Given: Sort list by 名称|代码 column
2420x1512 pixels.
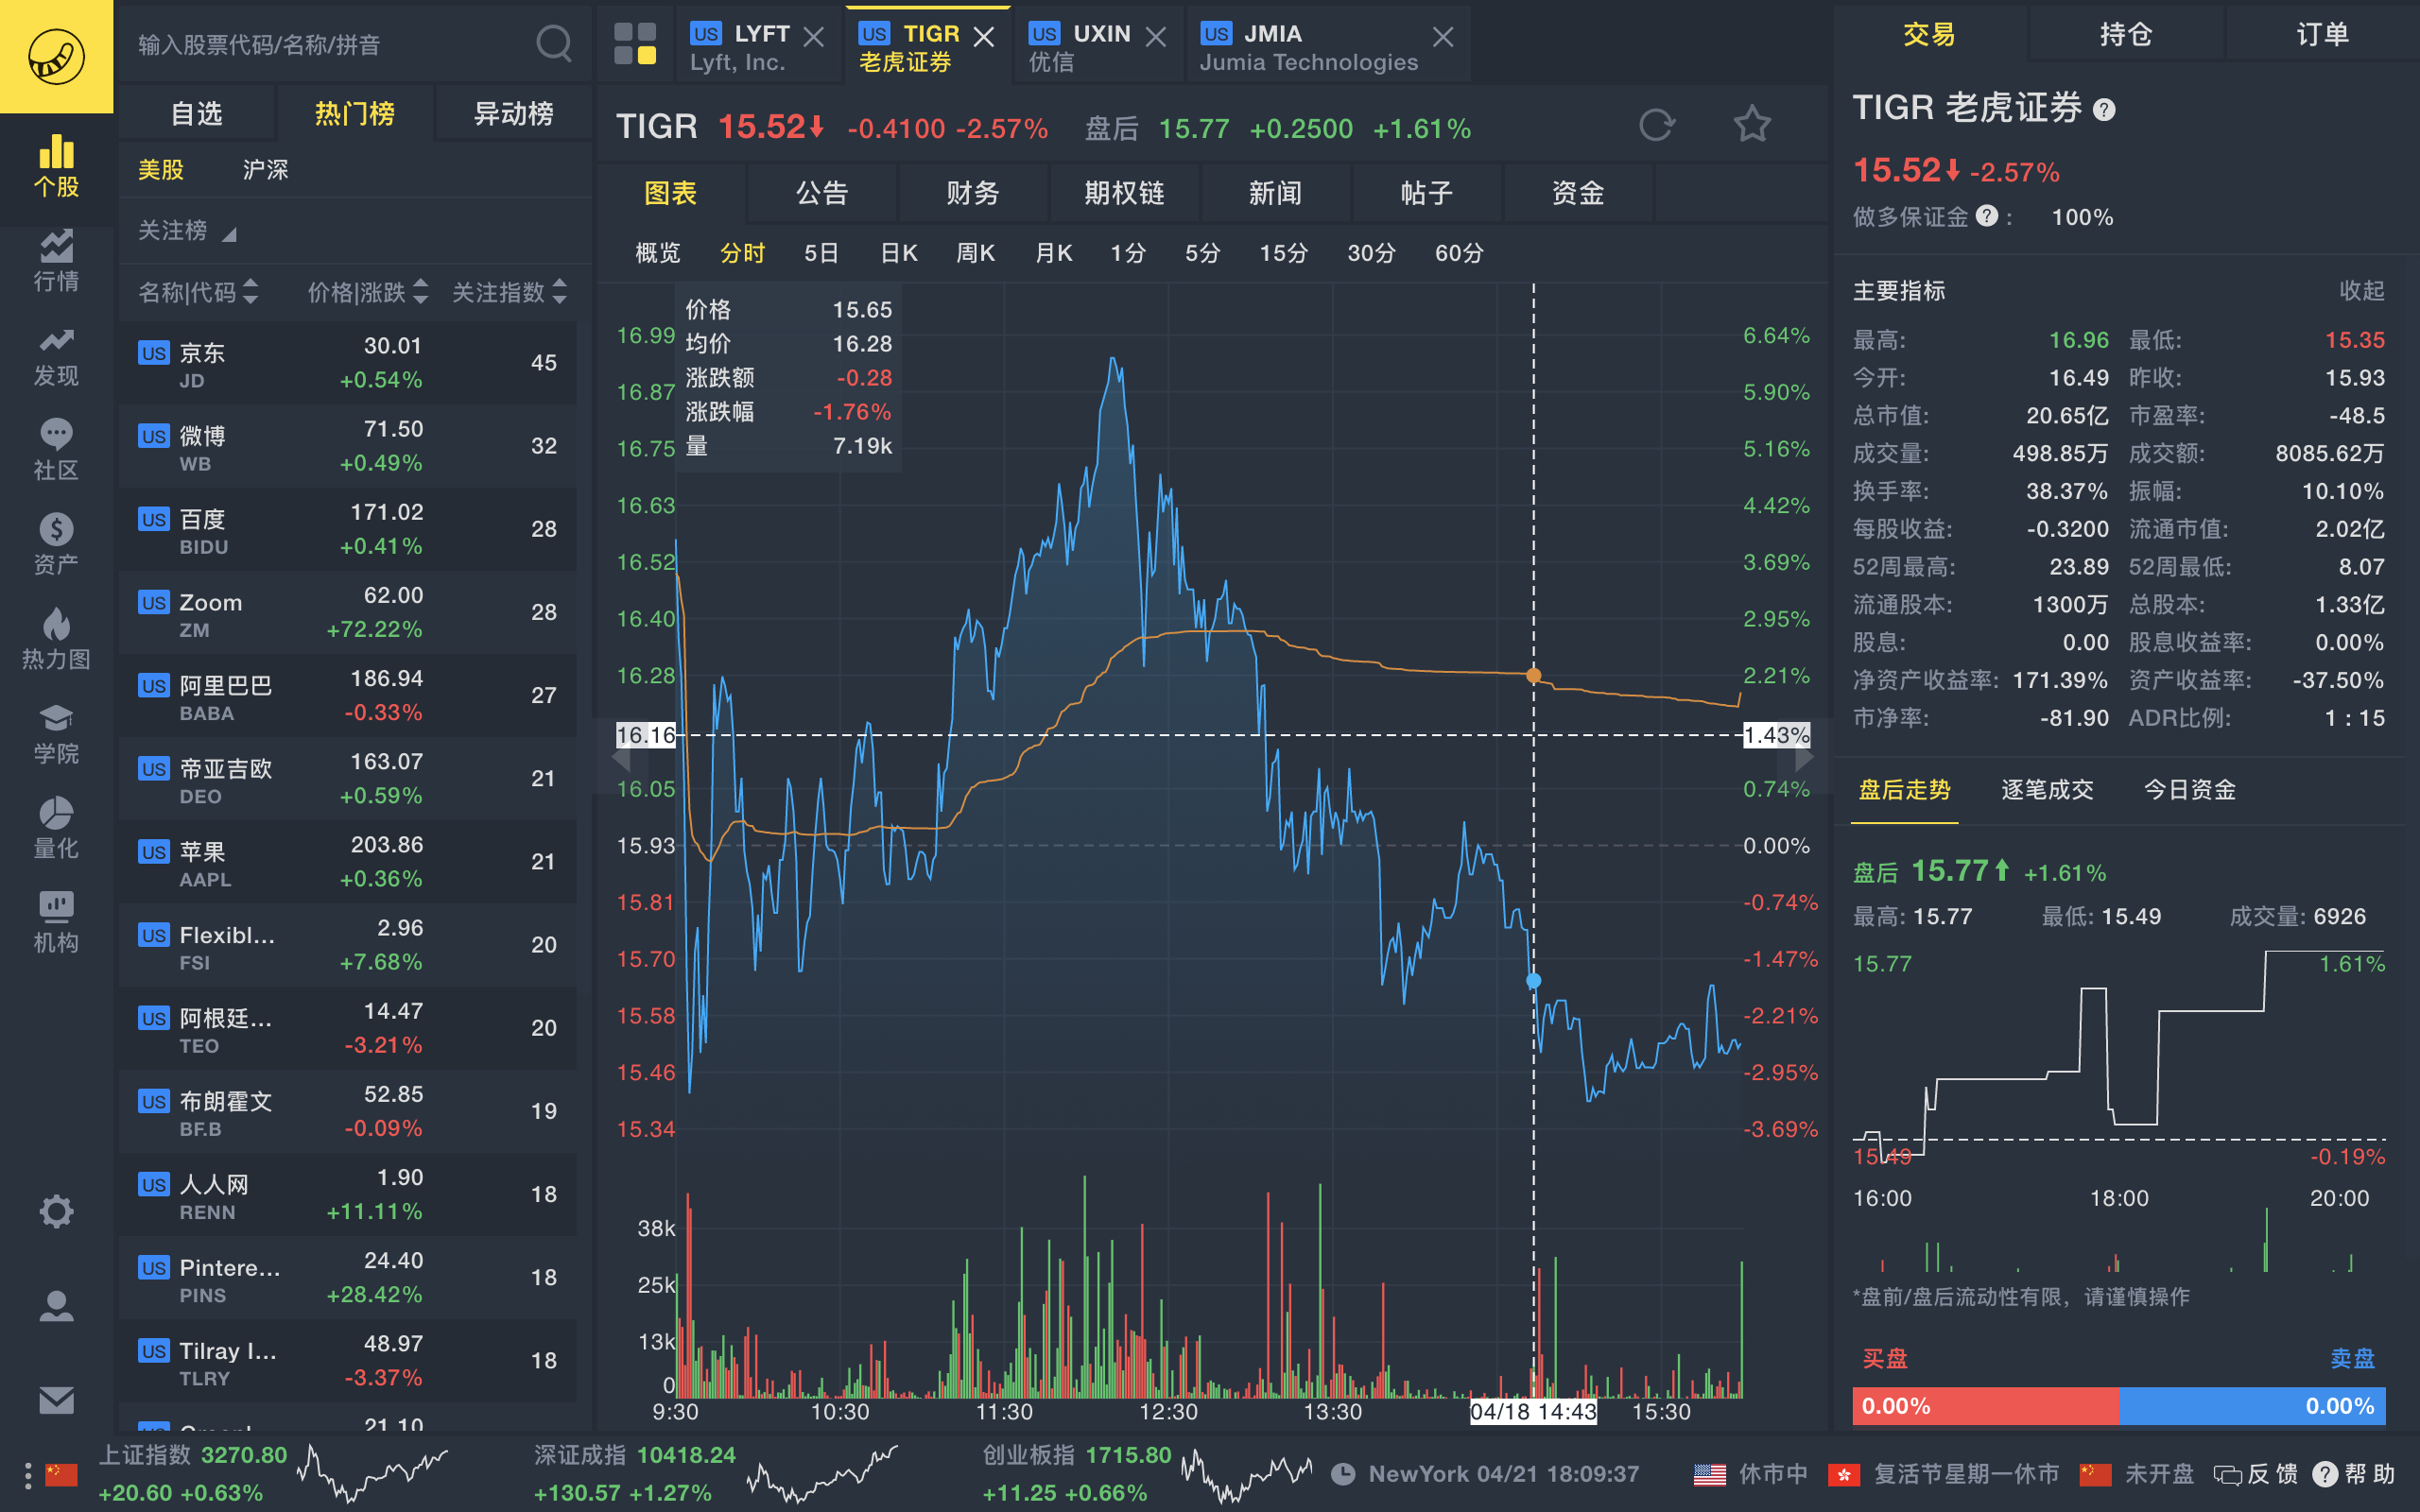Looking at the screenshot, I should (x=198, y=292).
